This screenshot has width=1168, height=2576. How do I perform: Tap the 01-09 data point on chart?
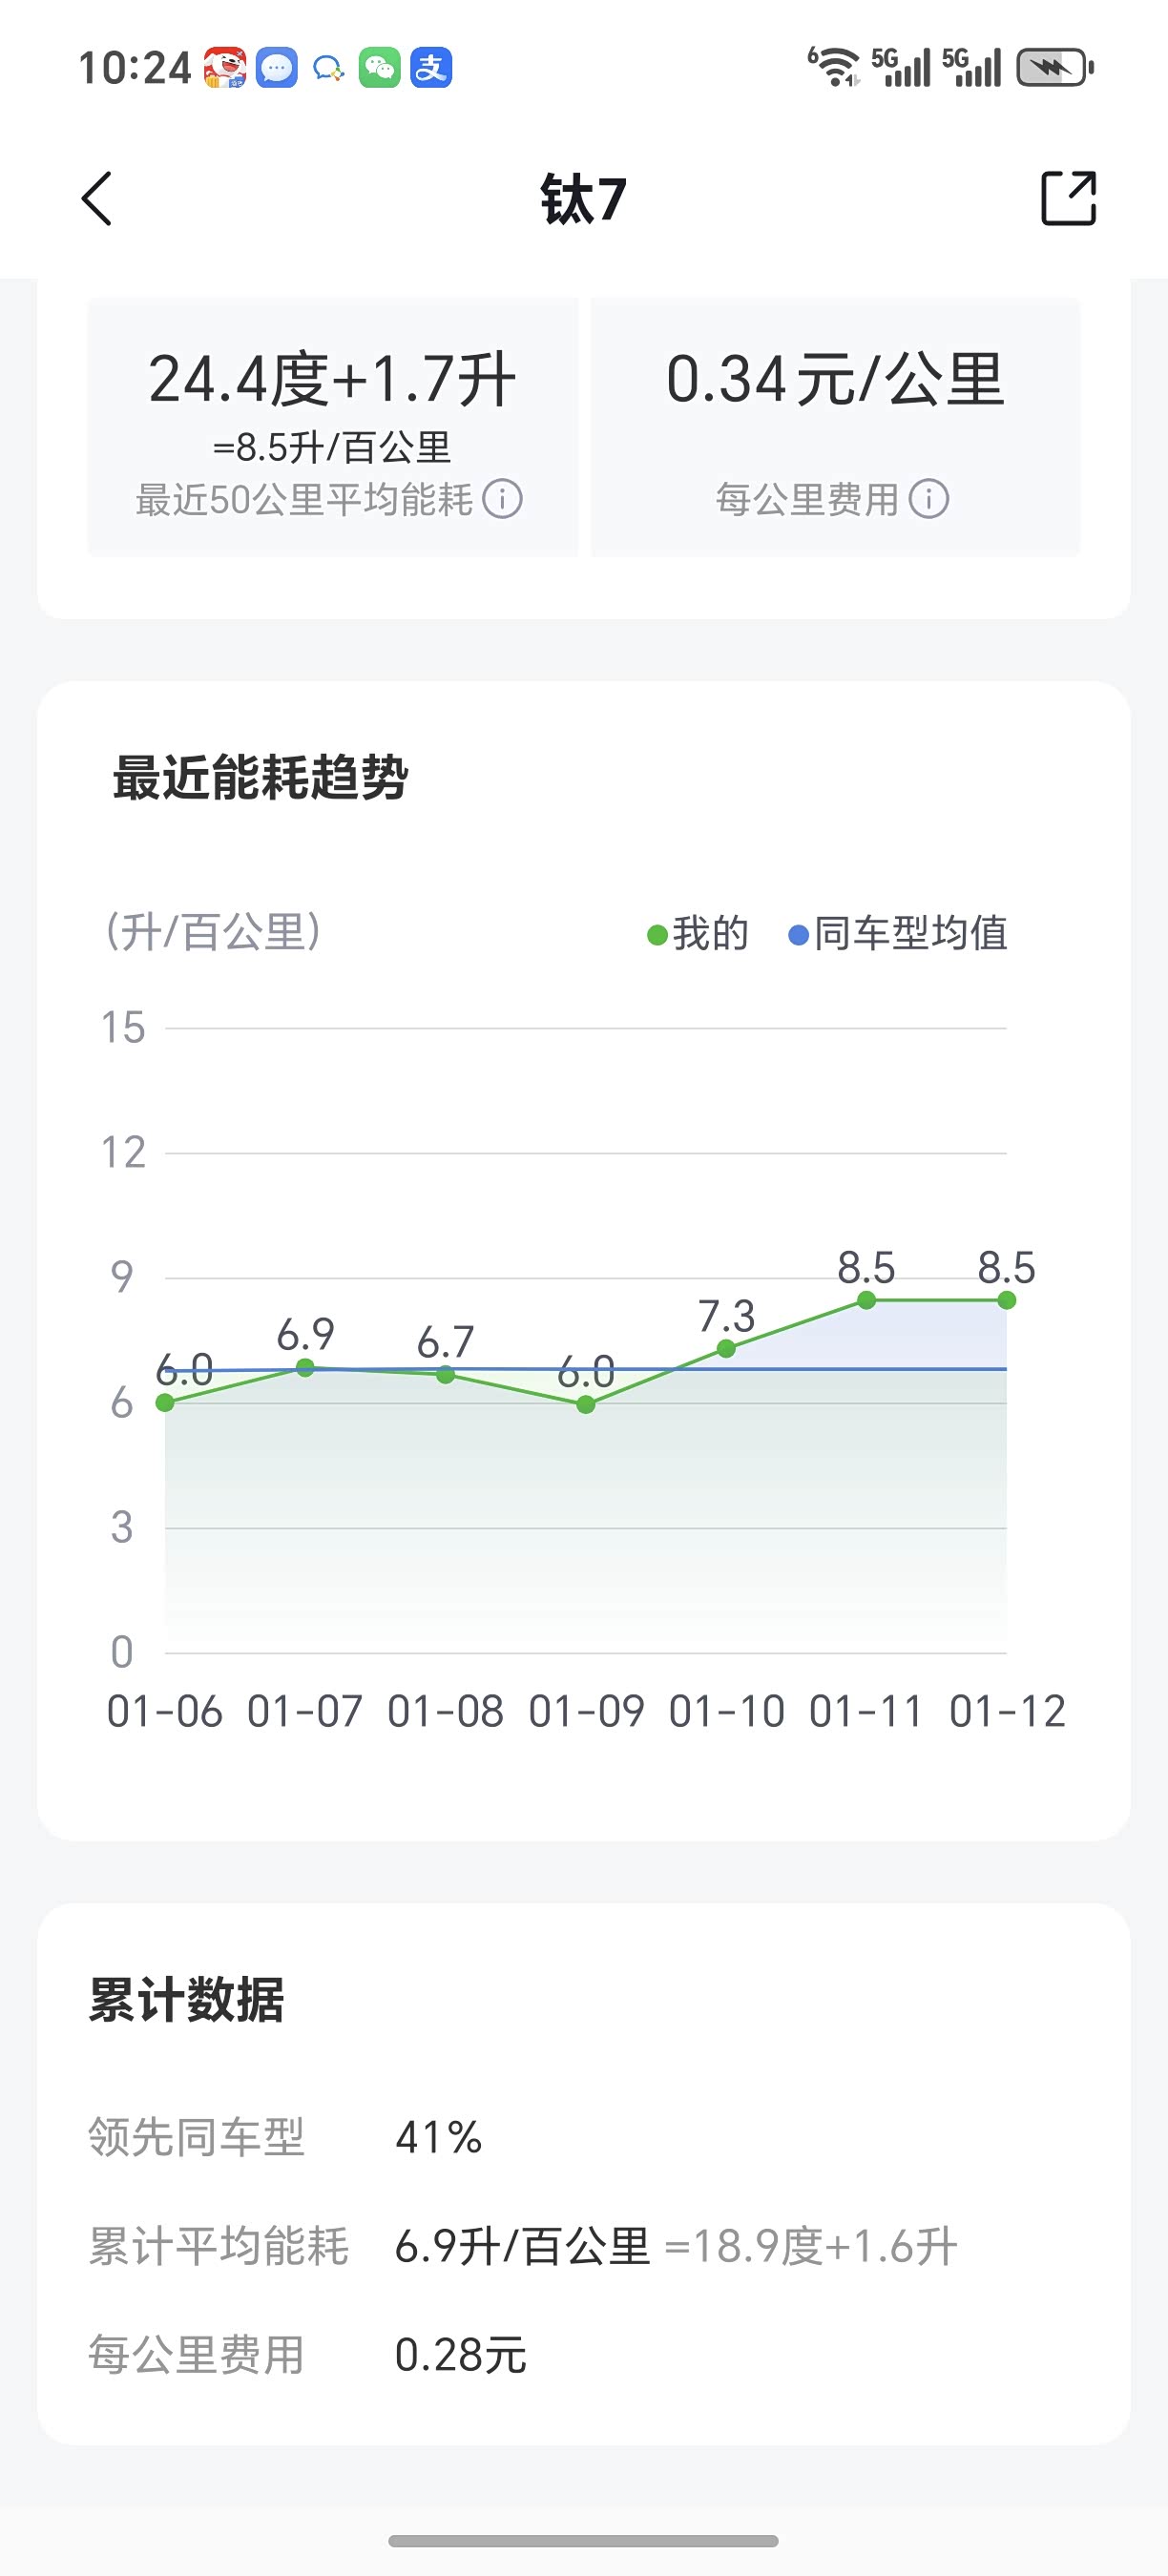coord(586,1404)
